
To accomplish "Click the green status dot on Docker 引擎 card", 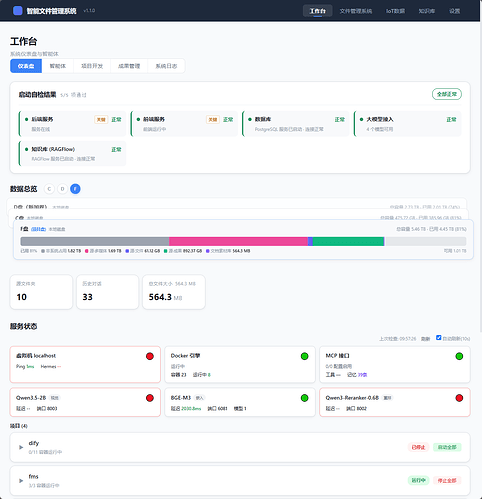I will pos(304,356).
